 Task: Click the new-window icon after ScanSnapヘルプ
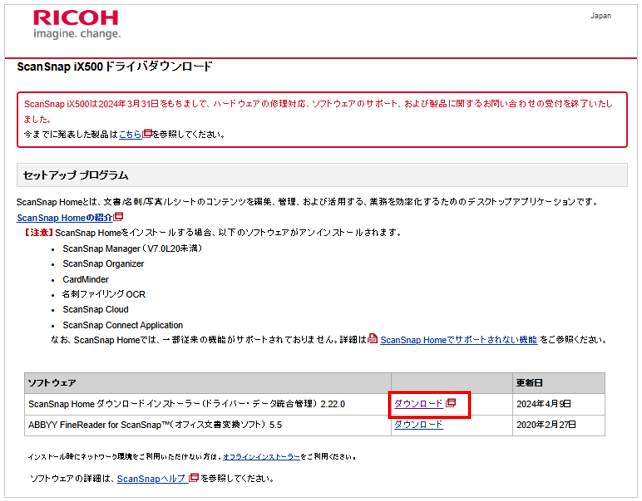(194, 477)
